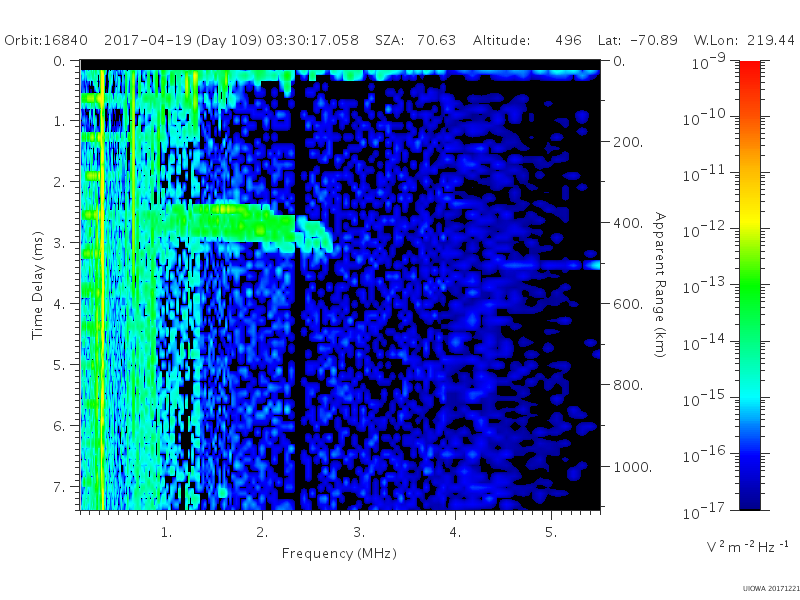Viewport: 800px width, 600px height.
Task: Click the frequency axis tick label 1.
Action: tap(167, 532)
